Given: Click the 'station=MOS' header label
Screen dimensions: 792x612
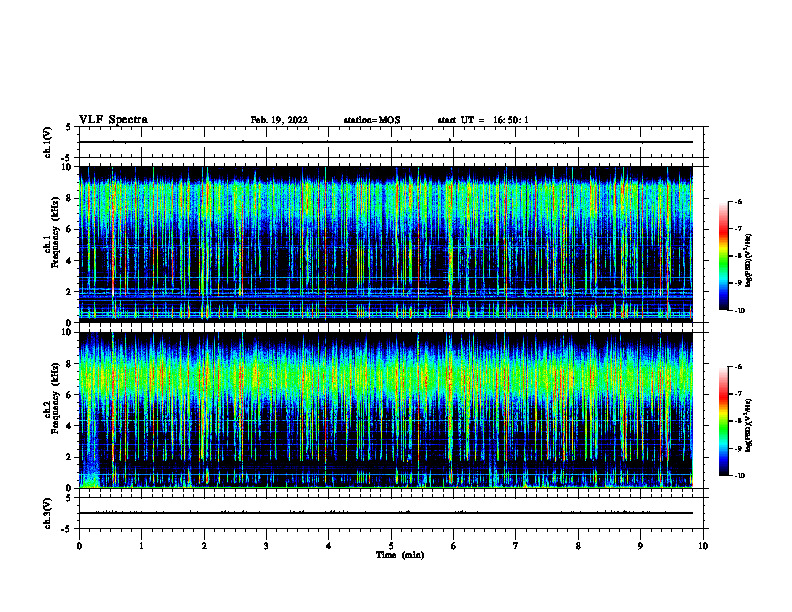Looking at the screenshot, I should tap(372, 120).
